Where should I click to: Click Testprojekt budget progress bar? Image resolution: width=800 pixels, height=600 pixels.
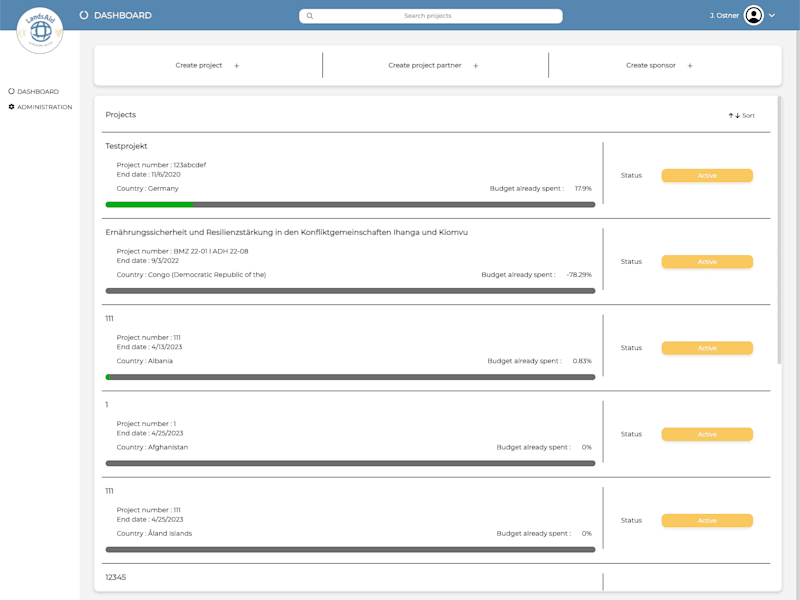351,205
